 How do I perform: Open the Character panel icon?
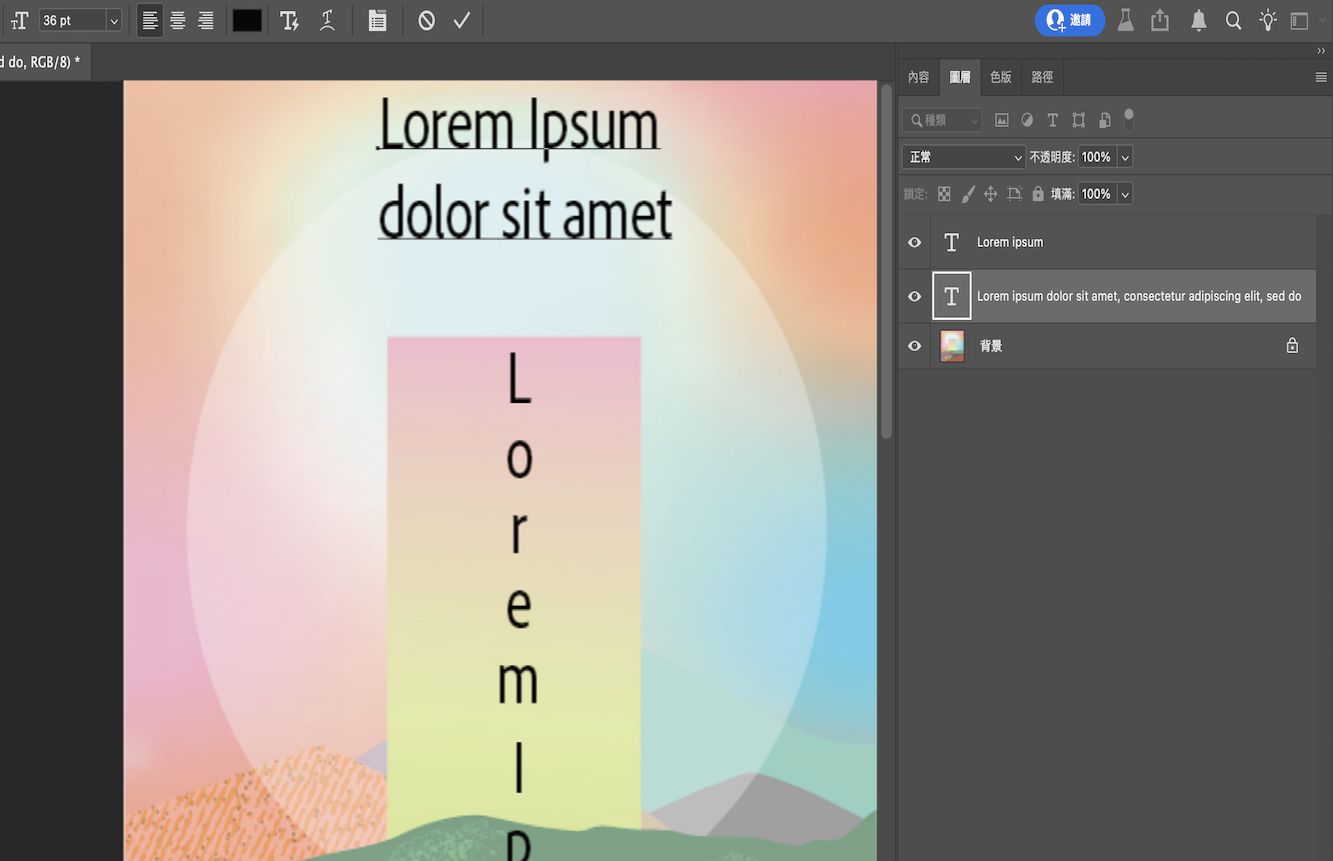(377, 20)
